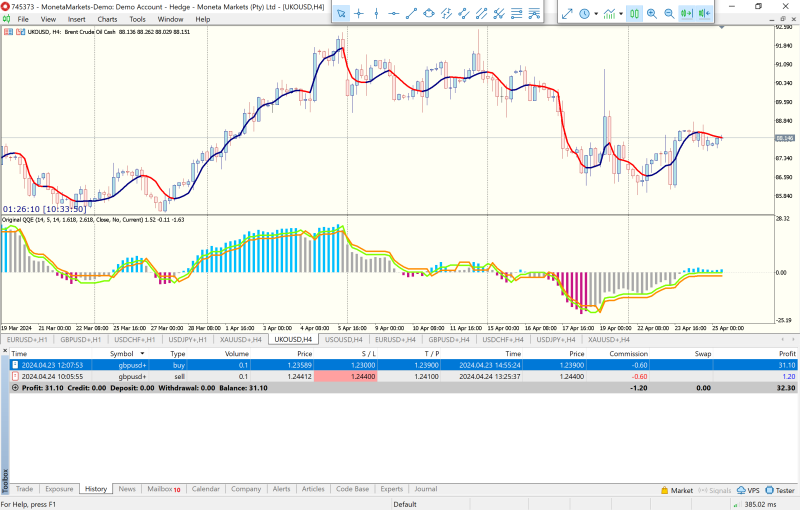Expand the Profit summary row
This screenshot has width=800, height=510.
coord(15,387)
